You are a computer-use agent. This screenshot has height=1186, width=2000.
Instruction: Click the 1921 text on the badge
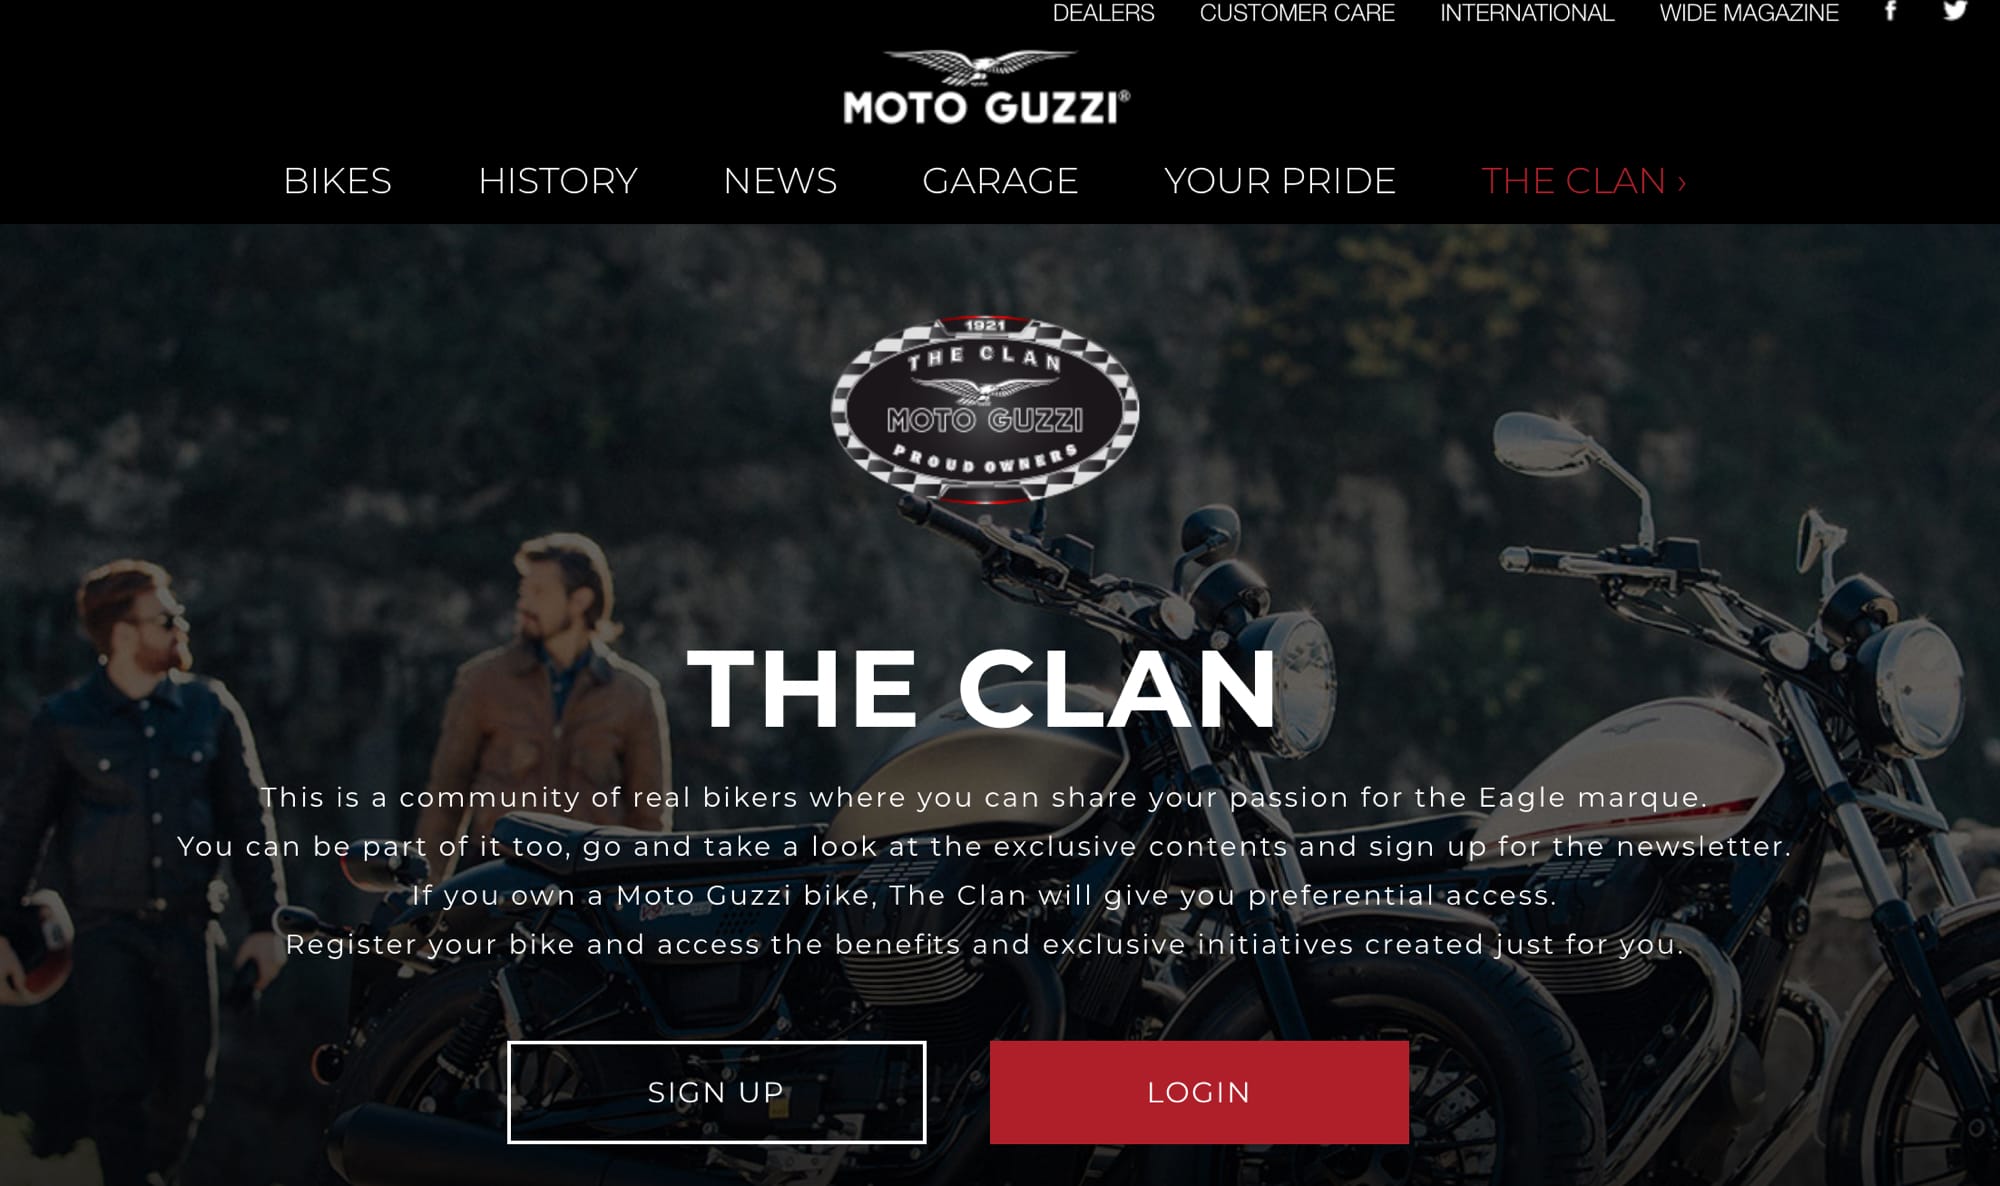(985, 325)
